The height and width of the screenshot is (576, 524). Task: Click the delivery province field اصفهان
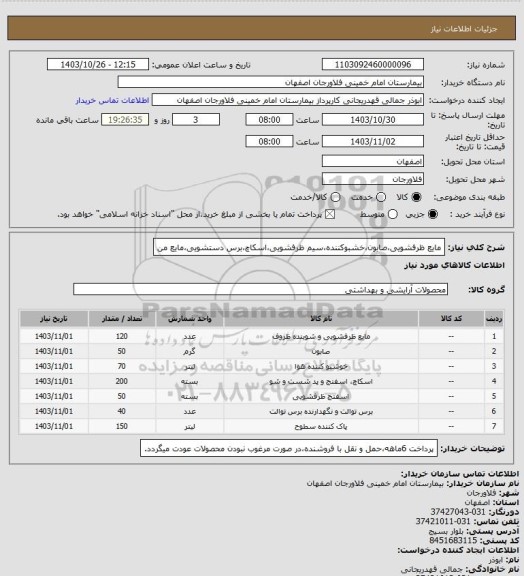point(373,161)
